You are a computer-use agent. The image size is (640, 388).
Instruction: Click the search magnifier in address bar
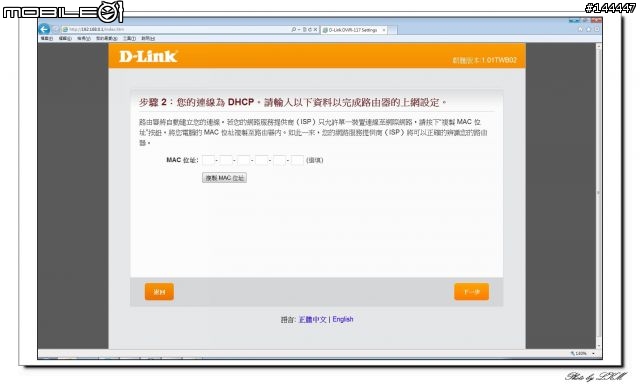pos(293,29)
